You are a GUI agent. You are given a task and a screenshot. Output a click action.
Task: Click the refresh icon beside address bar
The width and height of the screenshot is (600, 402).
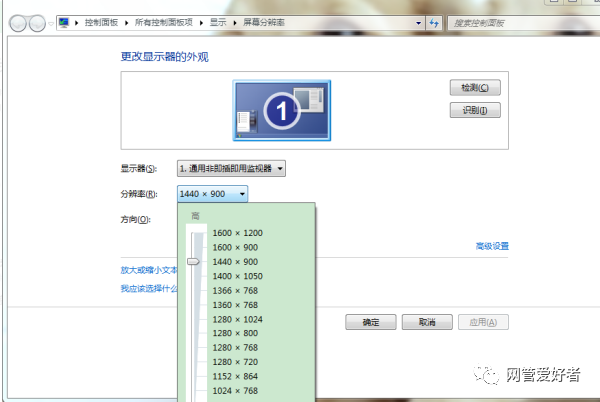pos(434,23)
